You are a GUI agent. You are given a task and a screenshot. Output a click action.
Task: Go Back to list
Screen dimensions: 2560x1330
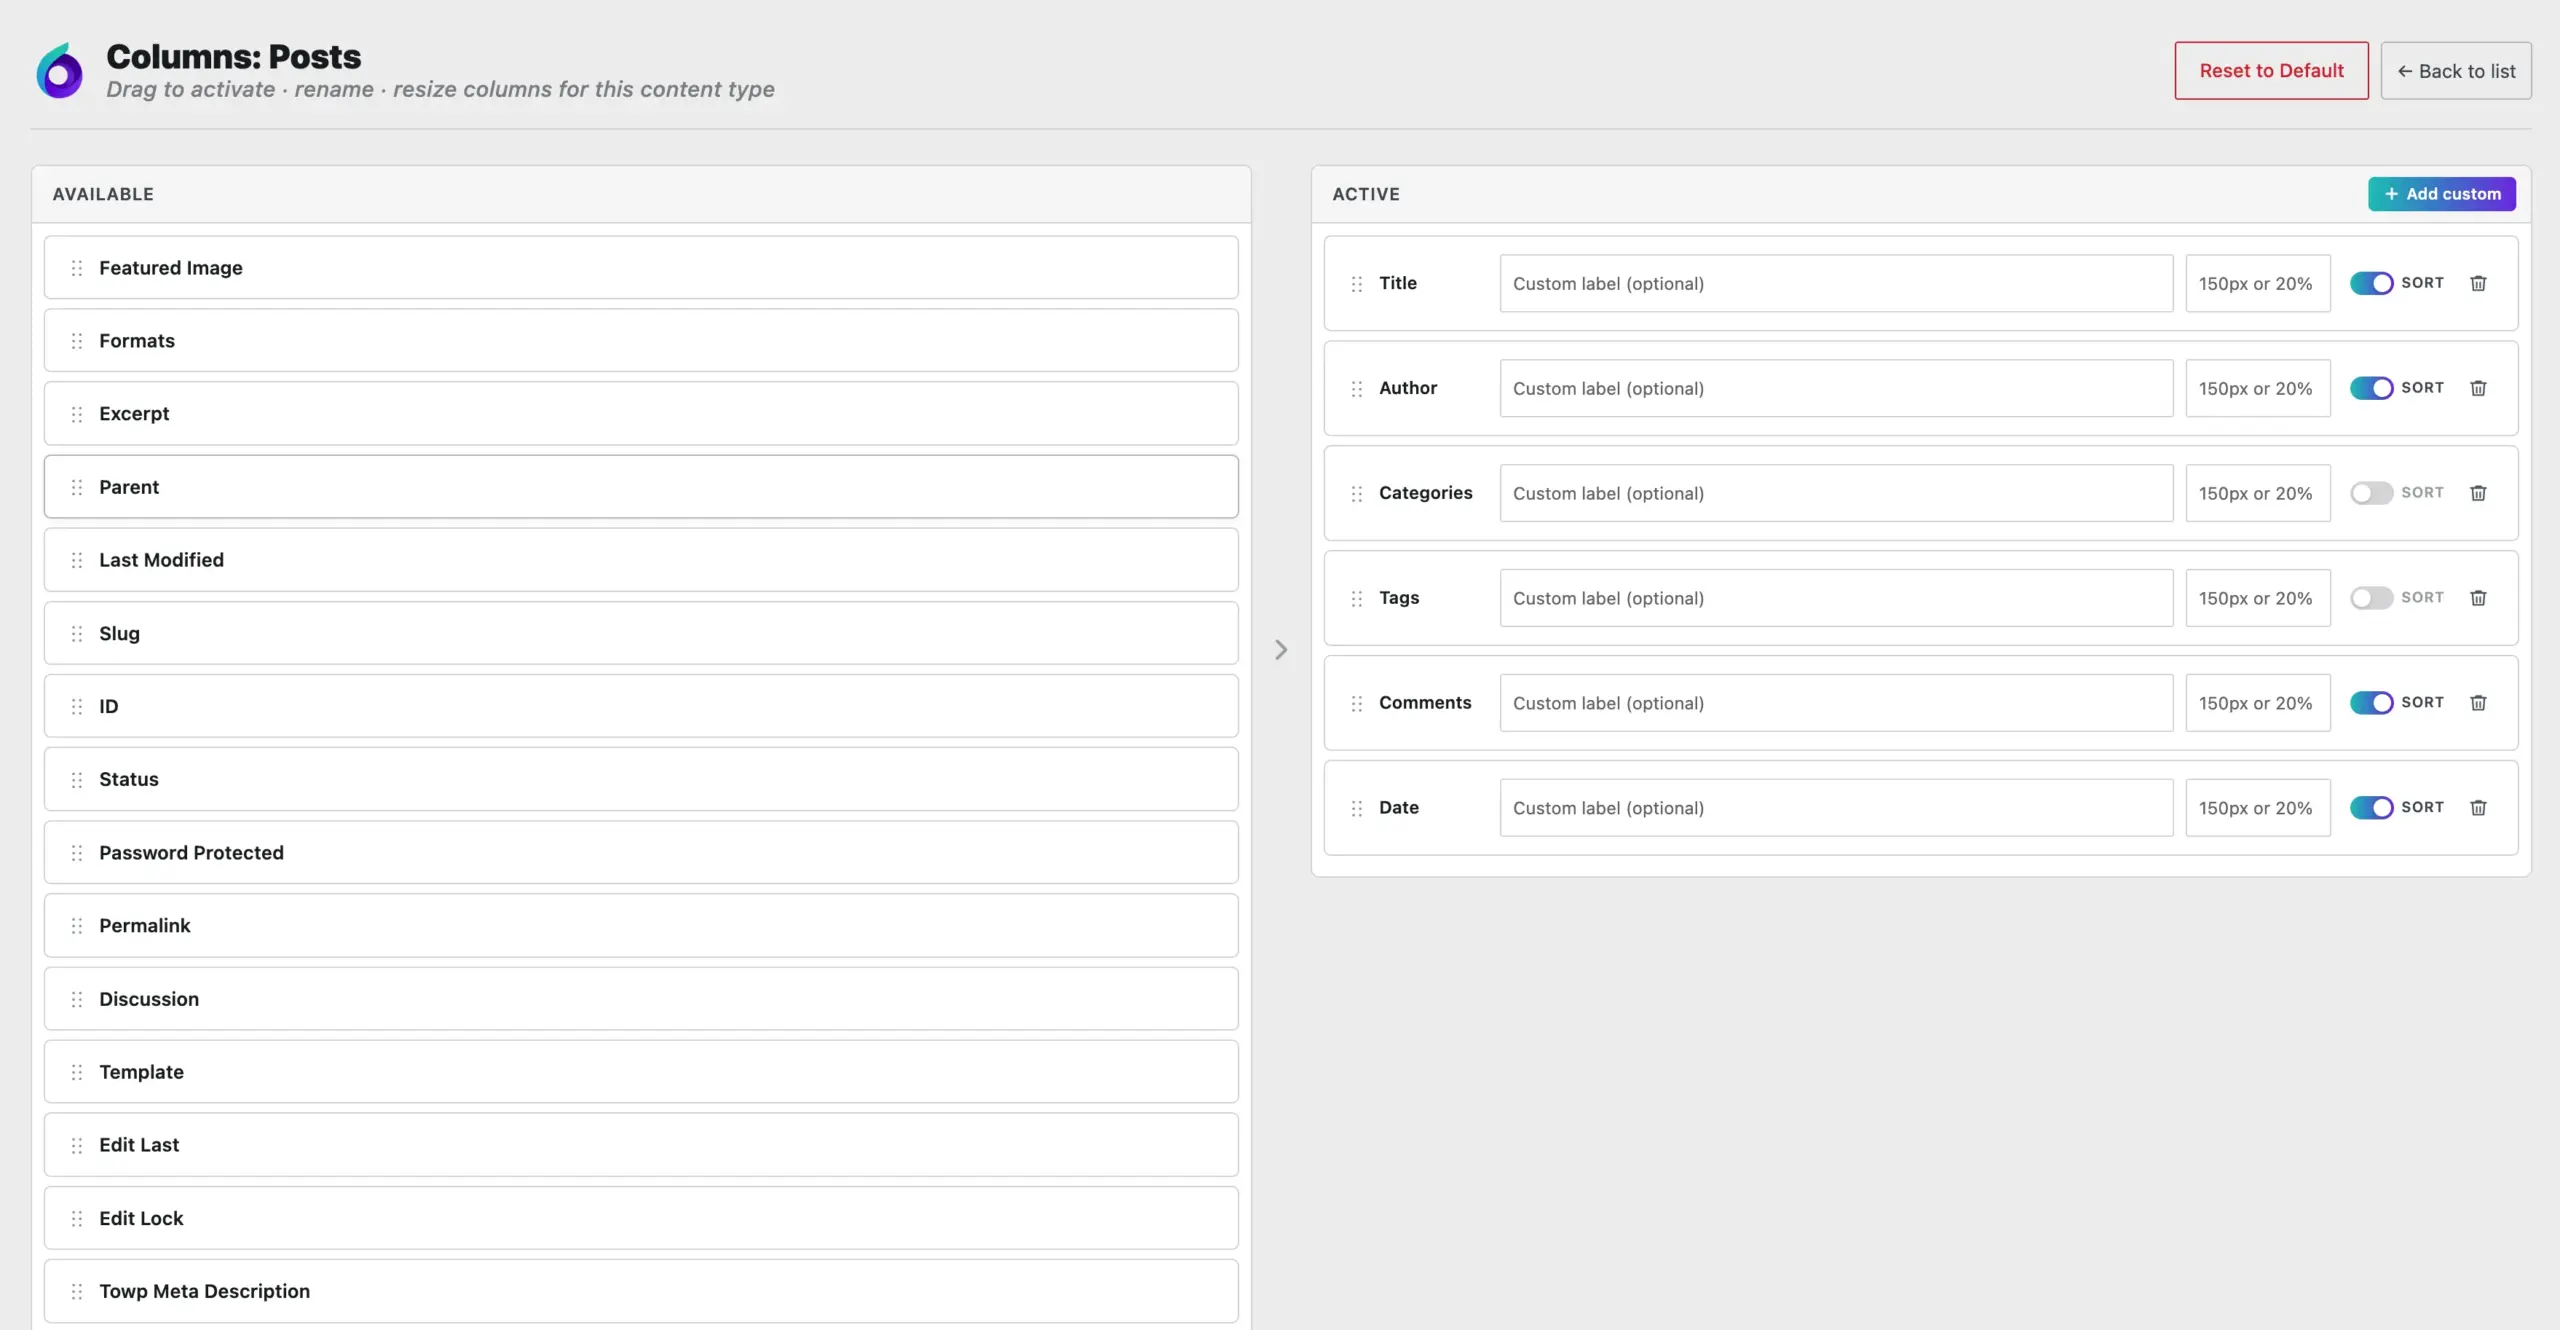point(2456,71)
